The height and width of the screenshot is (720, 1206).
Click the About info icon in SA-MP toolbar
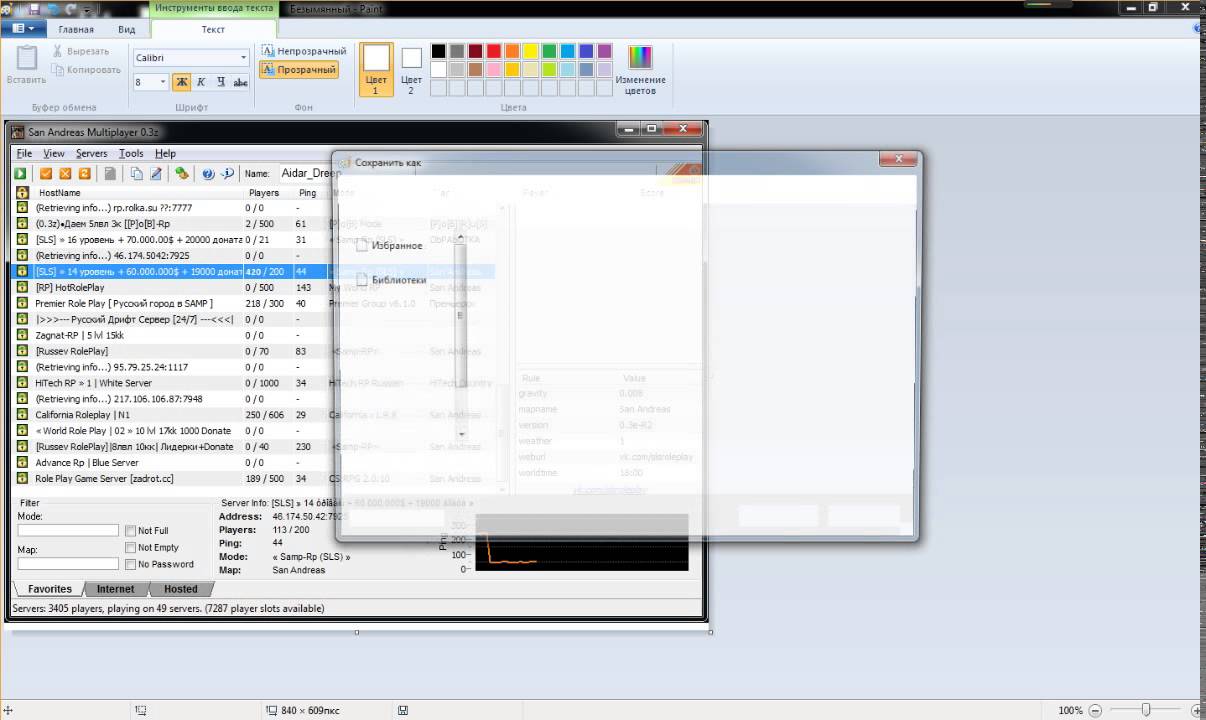227,173
